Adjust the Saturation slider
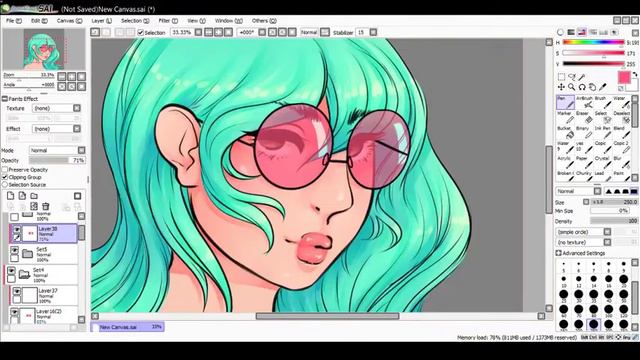Image resolution: width=640 pixels, height=360 pixels. click(x=593, y=53)
